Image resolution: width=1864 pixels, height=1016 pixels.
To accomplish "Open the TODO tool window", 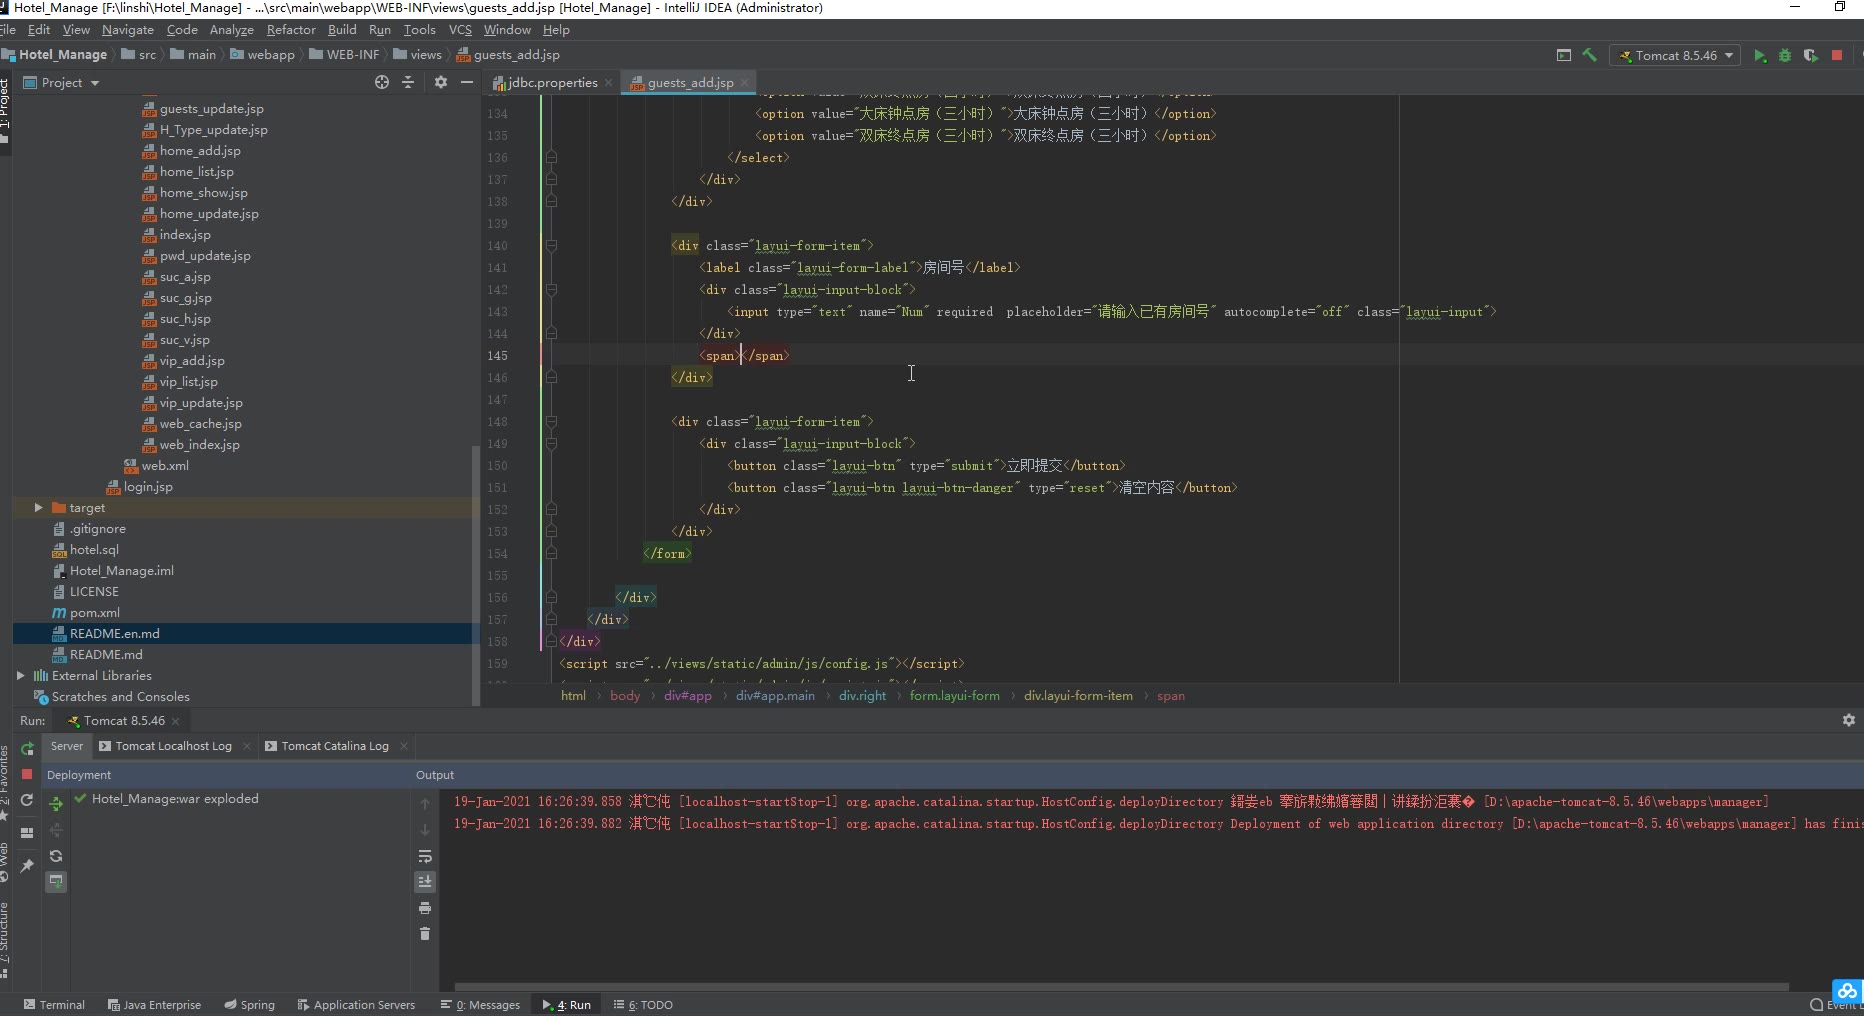I will (643, 1005).
